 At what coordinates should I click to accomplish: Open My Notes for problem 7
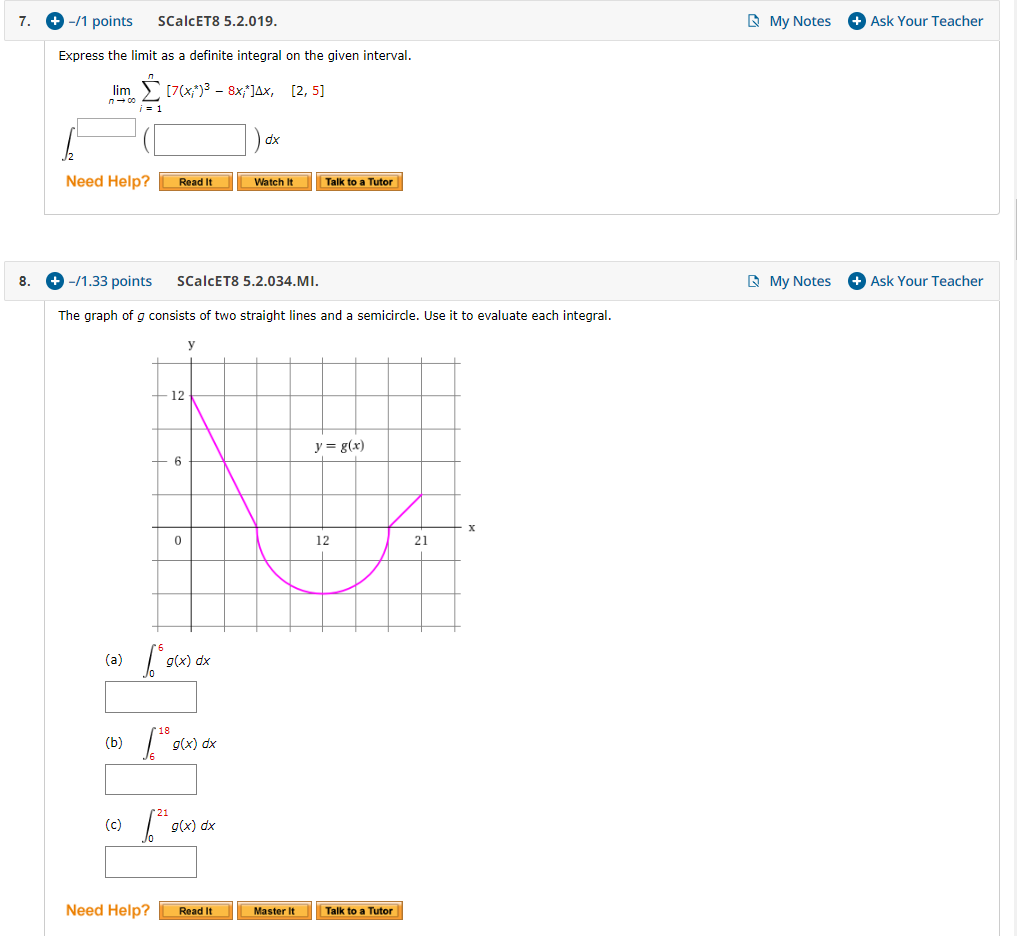pos(798,20)
